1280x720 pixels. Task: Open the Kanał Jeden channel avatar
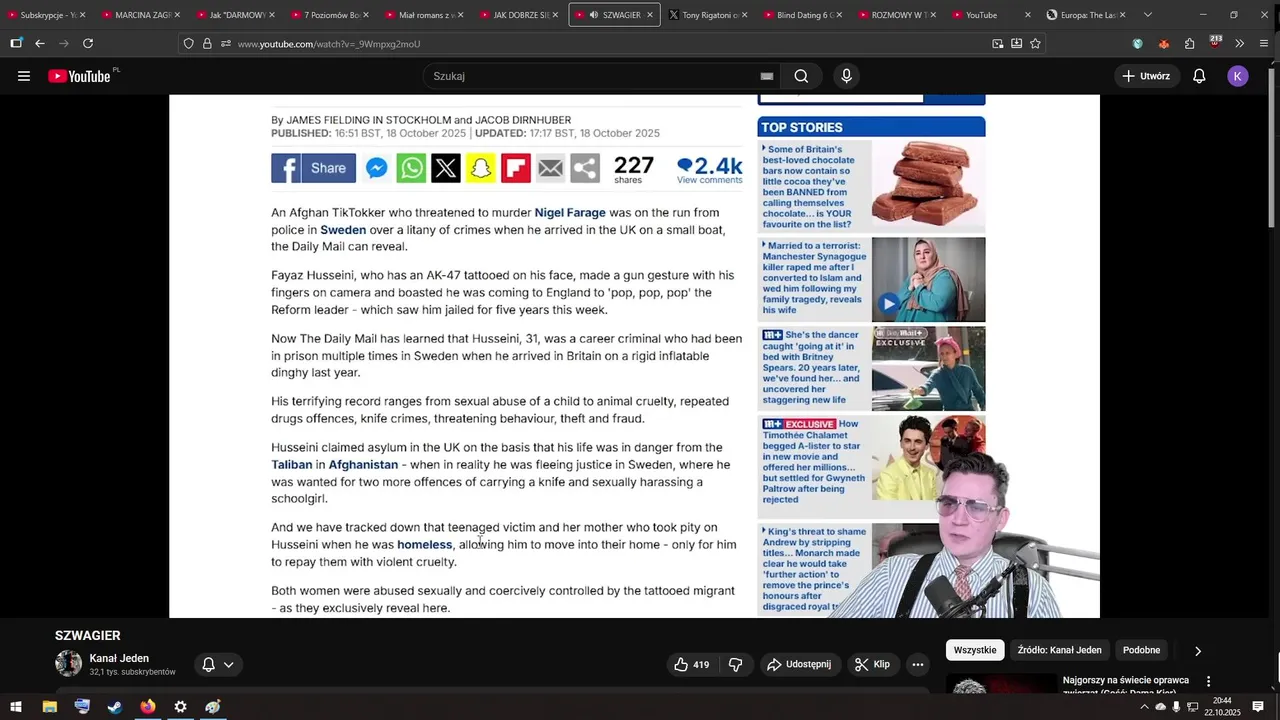pyautogui.click(x=68, y=664)
